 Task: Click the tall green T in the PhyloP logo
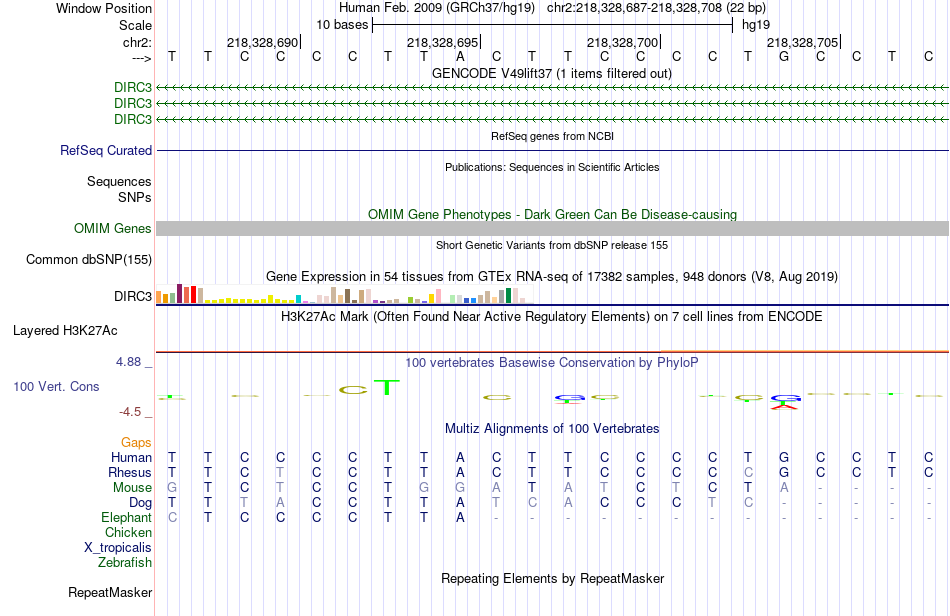[387, 387]
